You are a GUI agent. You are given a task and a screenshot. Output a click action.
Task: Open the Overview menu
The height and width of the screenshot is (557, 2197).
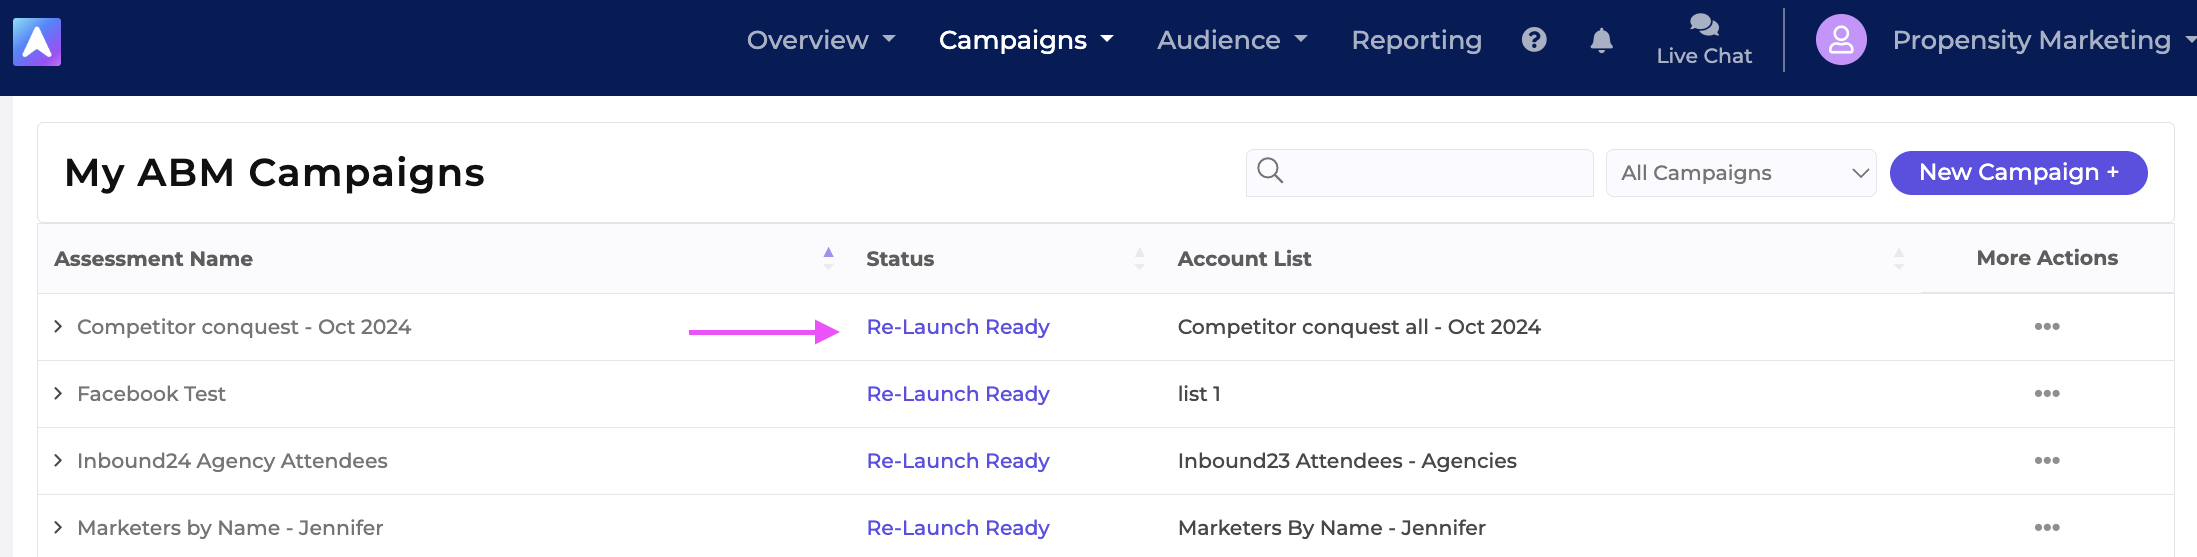point(820,40)
